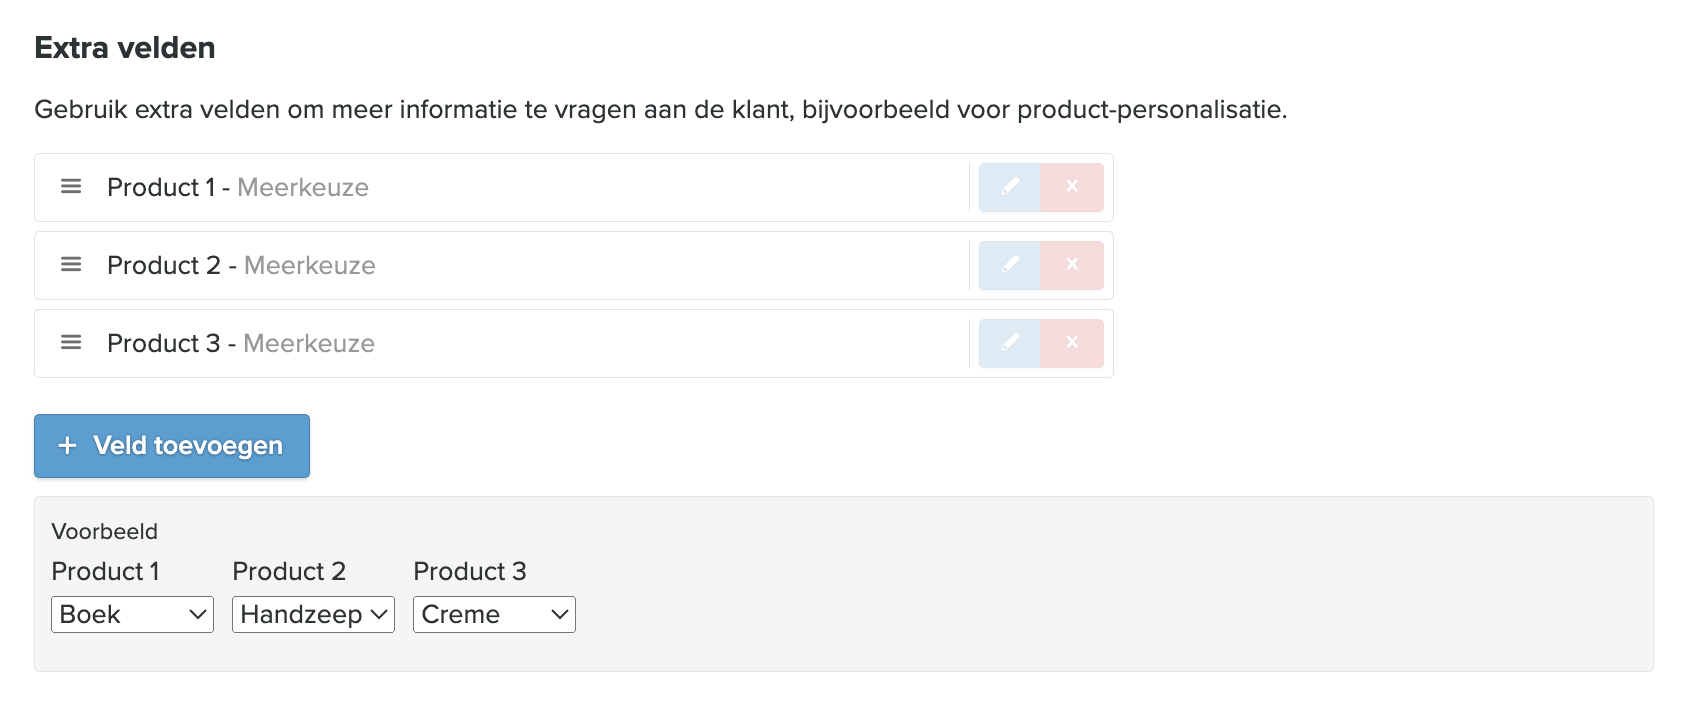Grab the drag handle of Product 1
This screenshot has width=1687, height=701.
point(71,187)
